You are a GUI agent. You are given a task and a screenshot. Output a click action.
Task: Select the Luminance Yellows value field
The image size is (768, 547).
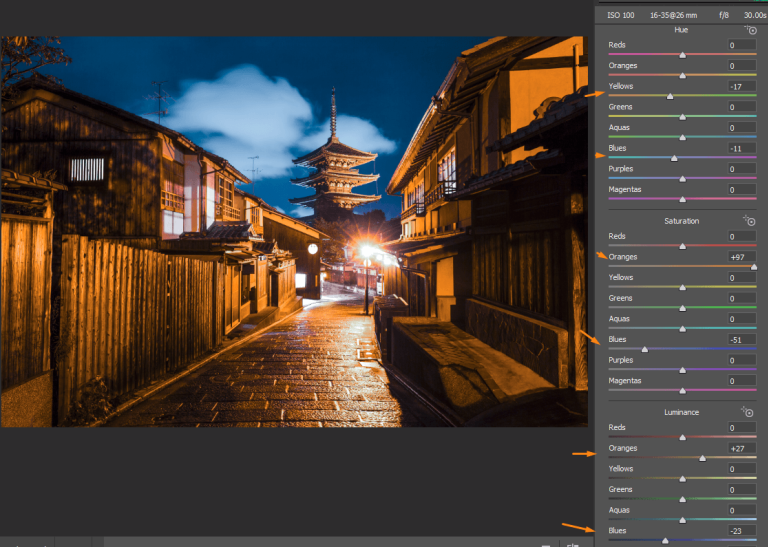(742, 469)
